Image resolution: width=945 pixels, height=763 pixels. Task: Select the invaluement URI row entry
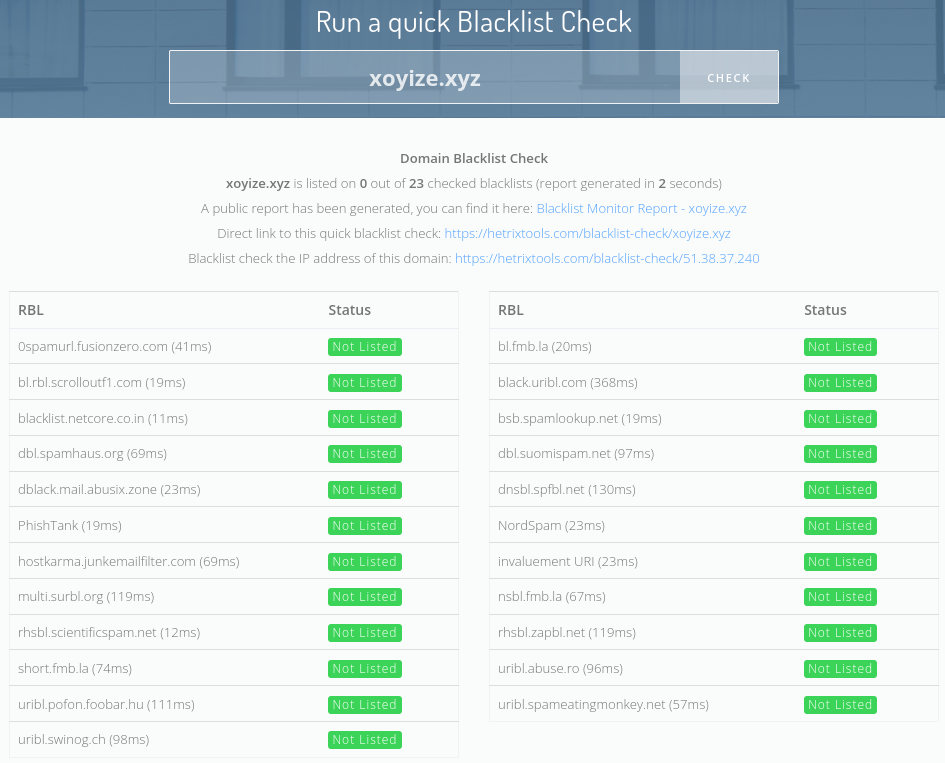tap(567, 562)
